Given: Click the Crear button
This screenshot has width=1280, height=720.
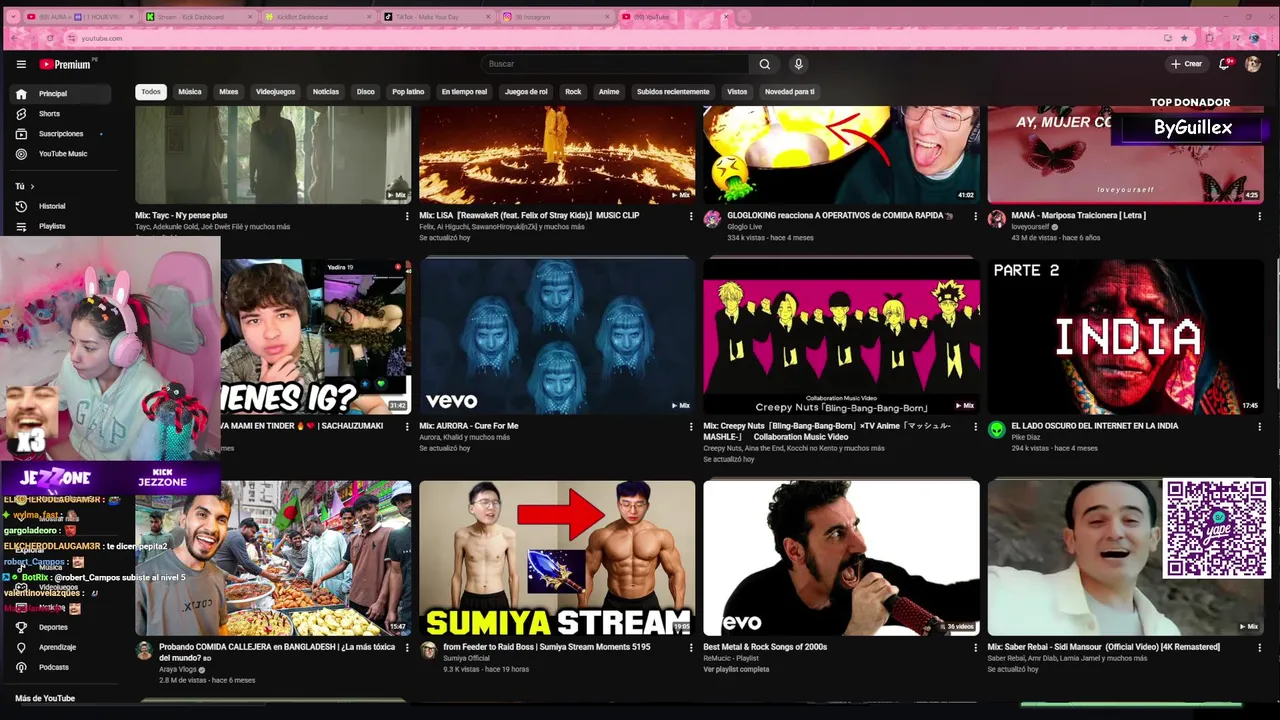Looking at the screenshot, I should [1187, 64].
